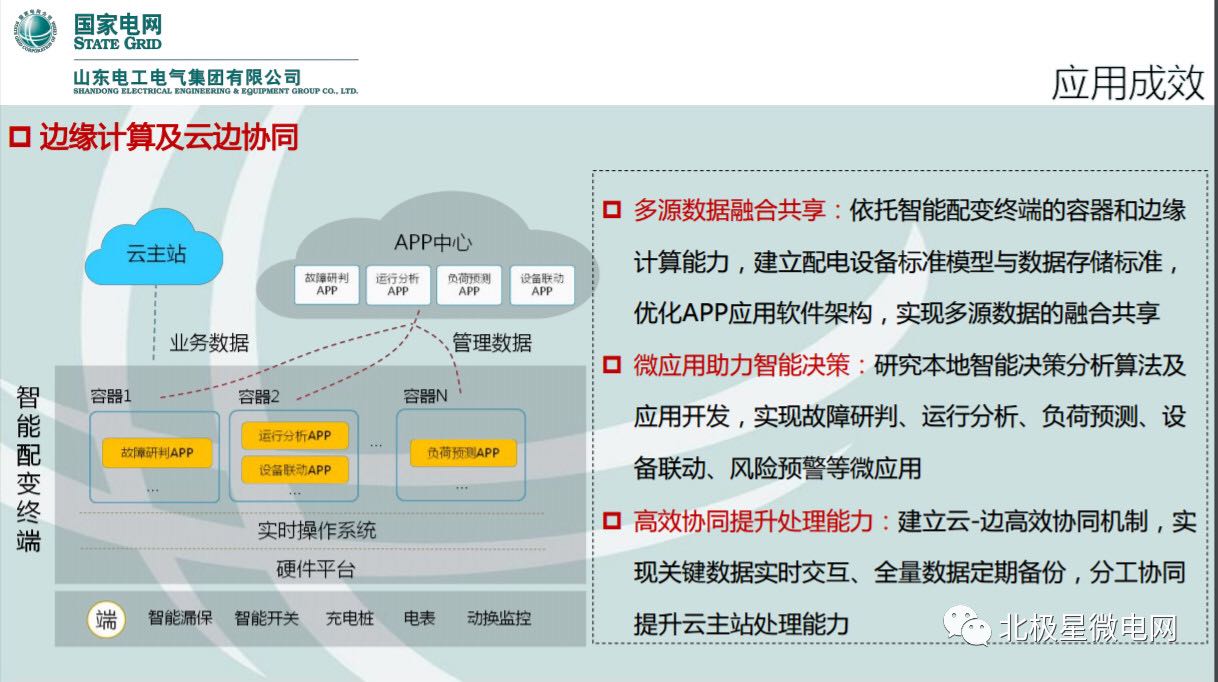Screen dimensions: 1218x682
Task: Click red square bullet before 高效协同提升处理能力
Action: click(x=612, y=521)
